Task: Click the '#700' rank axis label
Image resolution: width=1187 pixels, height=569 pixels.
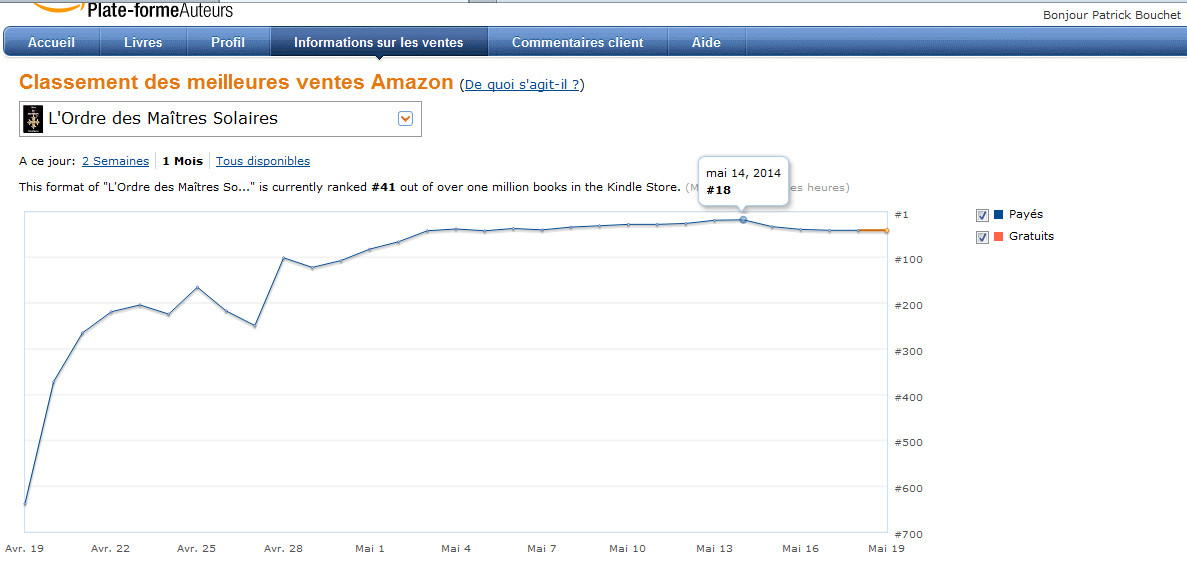Action: [x=907, y=534]
